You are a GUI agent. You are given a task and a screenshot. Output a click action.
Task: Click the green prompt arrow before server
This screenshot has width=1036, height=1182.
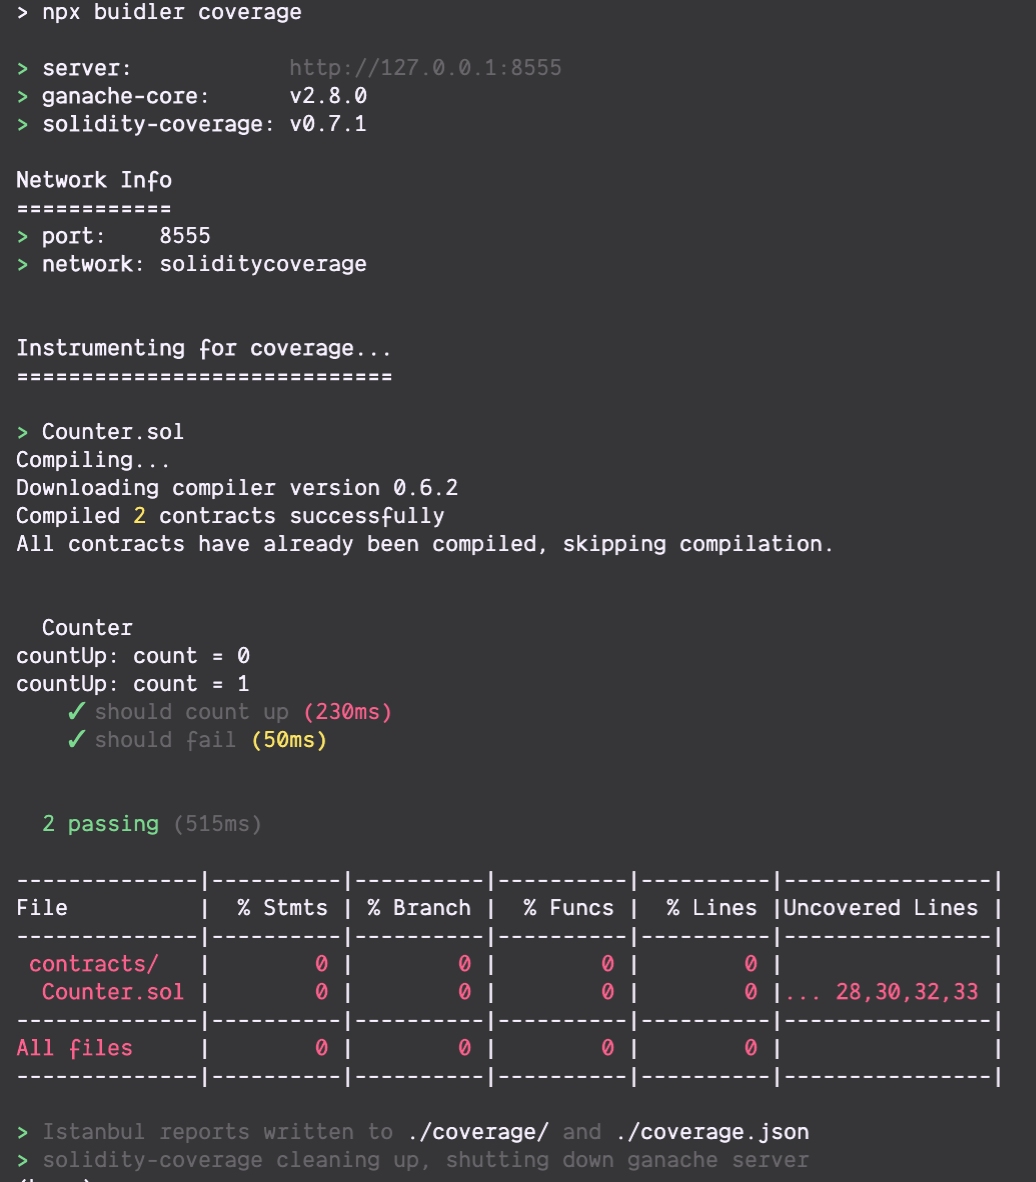click(x=23, y=69)
